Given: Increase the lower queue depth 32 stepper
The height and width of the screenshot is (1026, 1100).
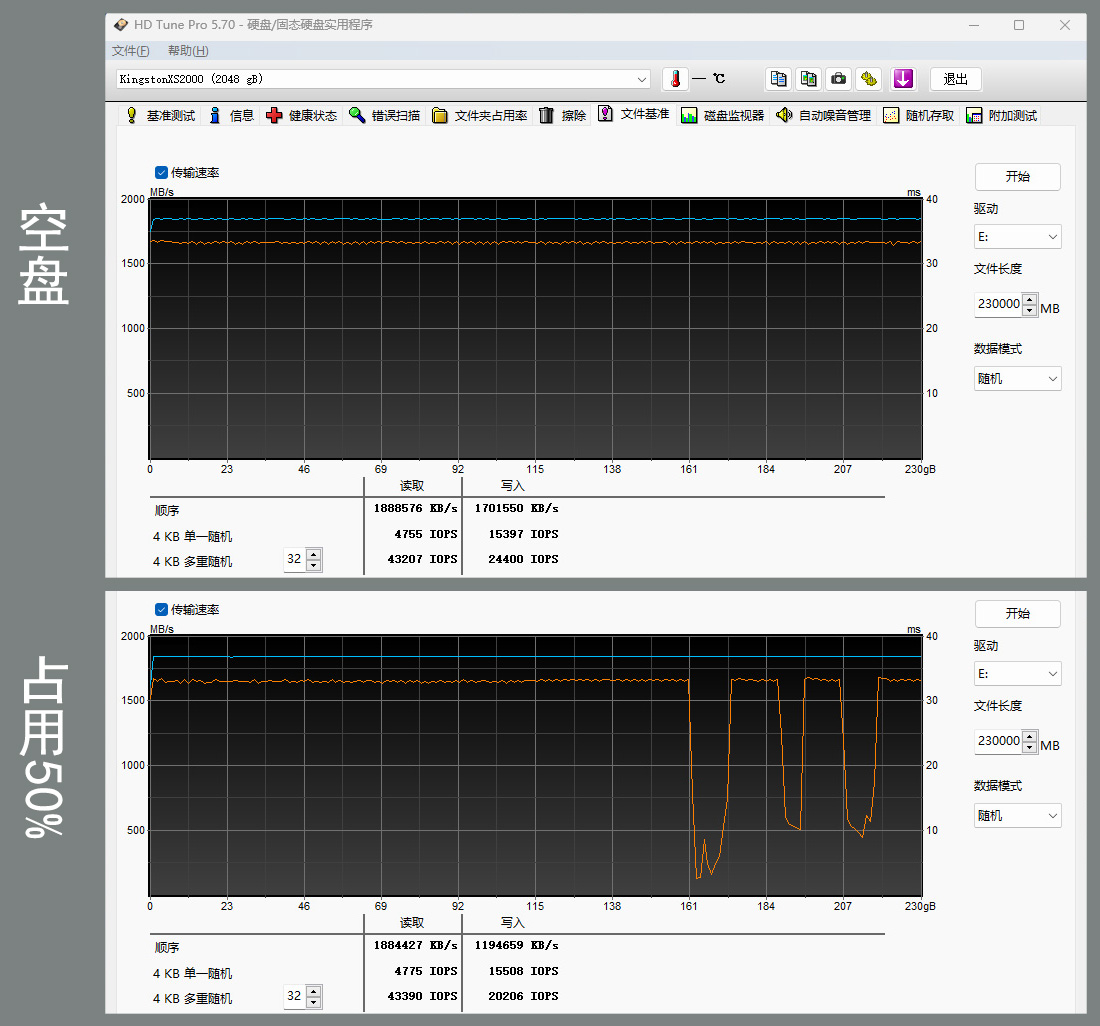Looking at the screenshot, I should [314, 991].
